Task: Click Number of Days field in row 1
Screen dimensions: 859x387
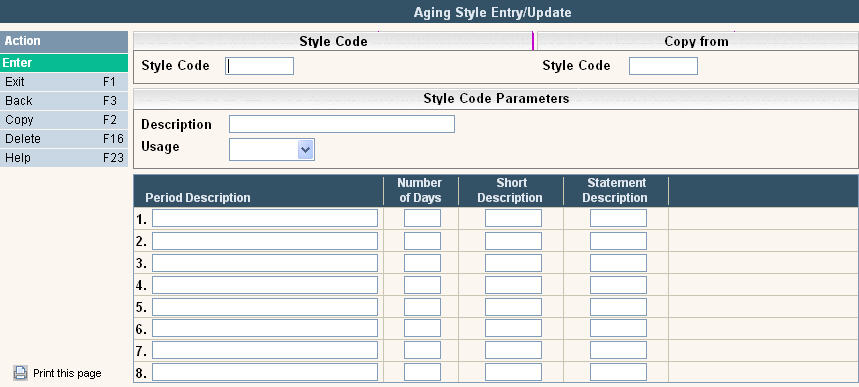Action: click(422, 218)
